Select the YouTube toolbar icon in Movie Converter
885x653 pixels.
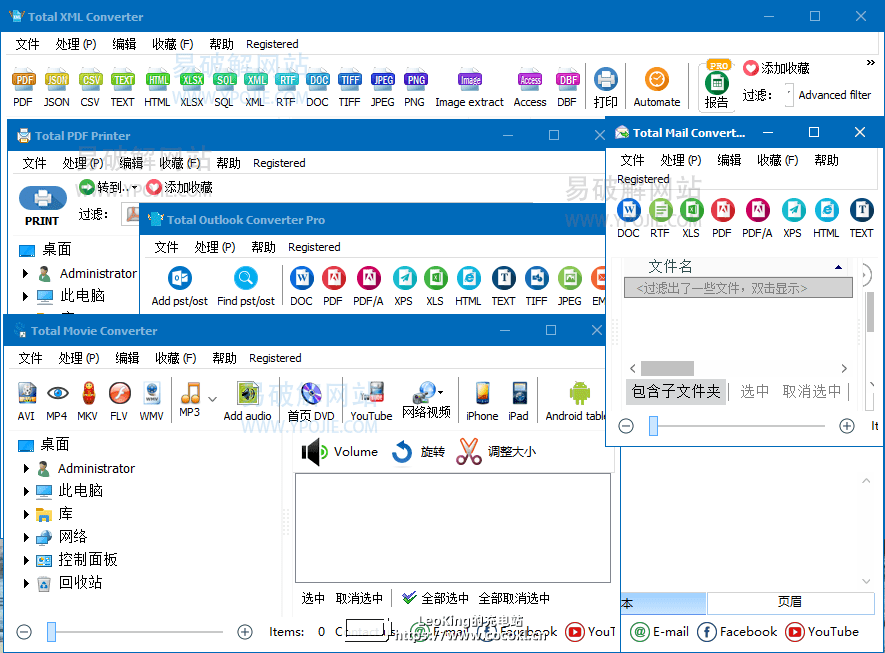pyautogui.click(x=371, y=401)
